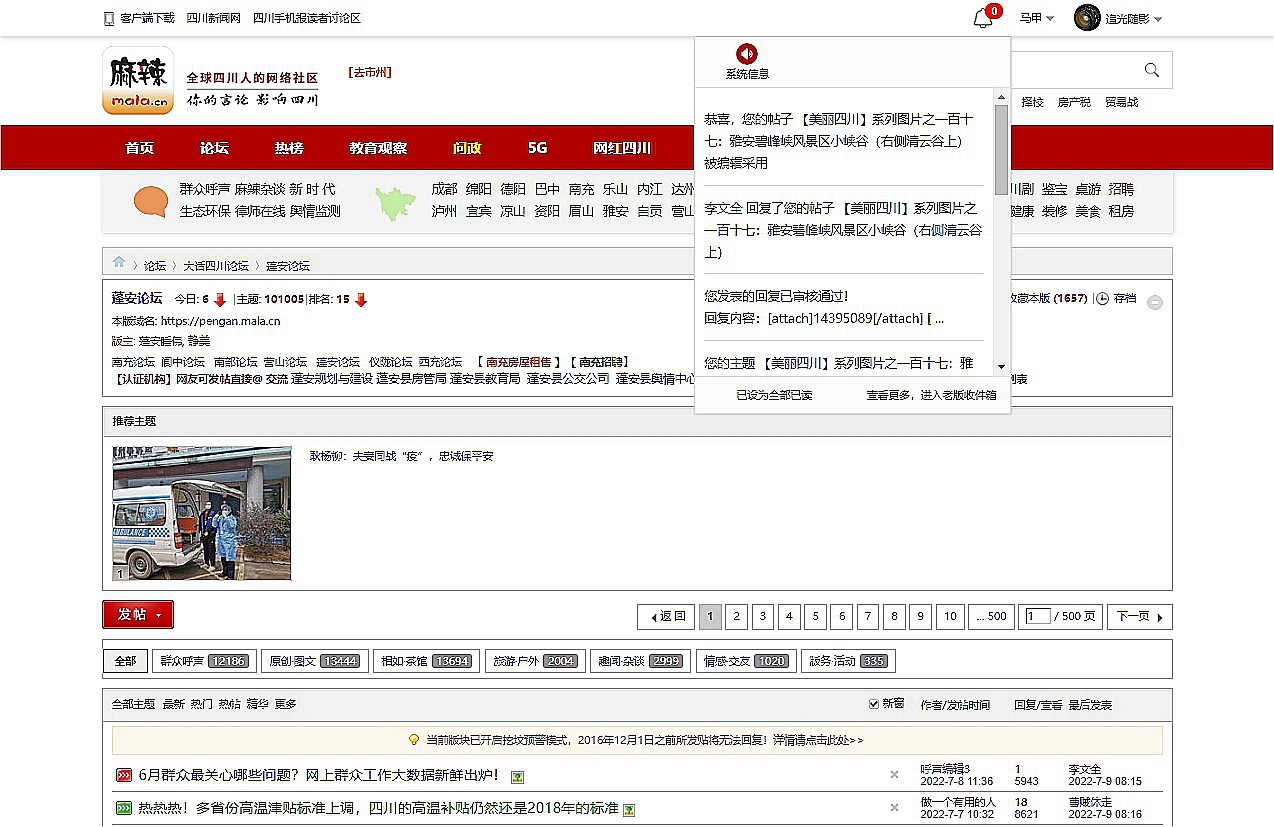Viewport: 1274px width, 827px height.
Task: Click the orange speech bubble icon
Action: coord(150,201)
